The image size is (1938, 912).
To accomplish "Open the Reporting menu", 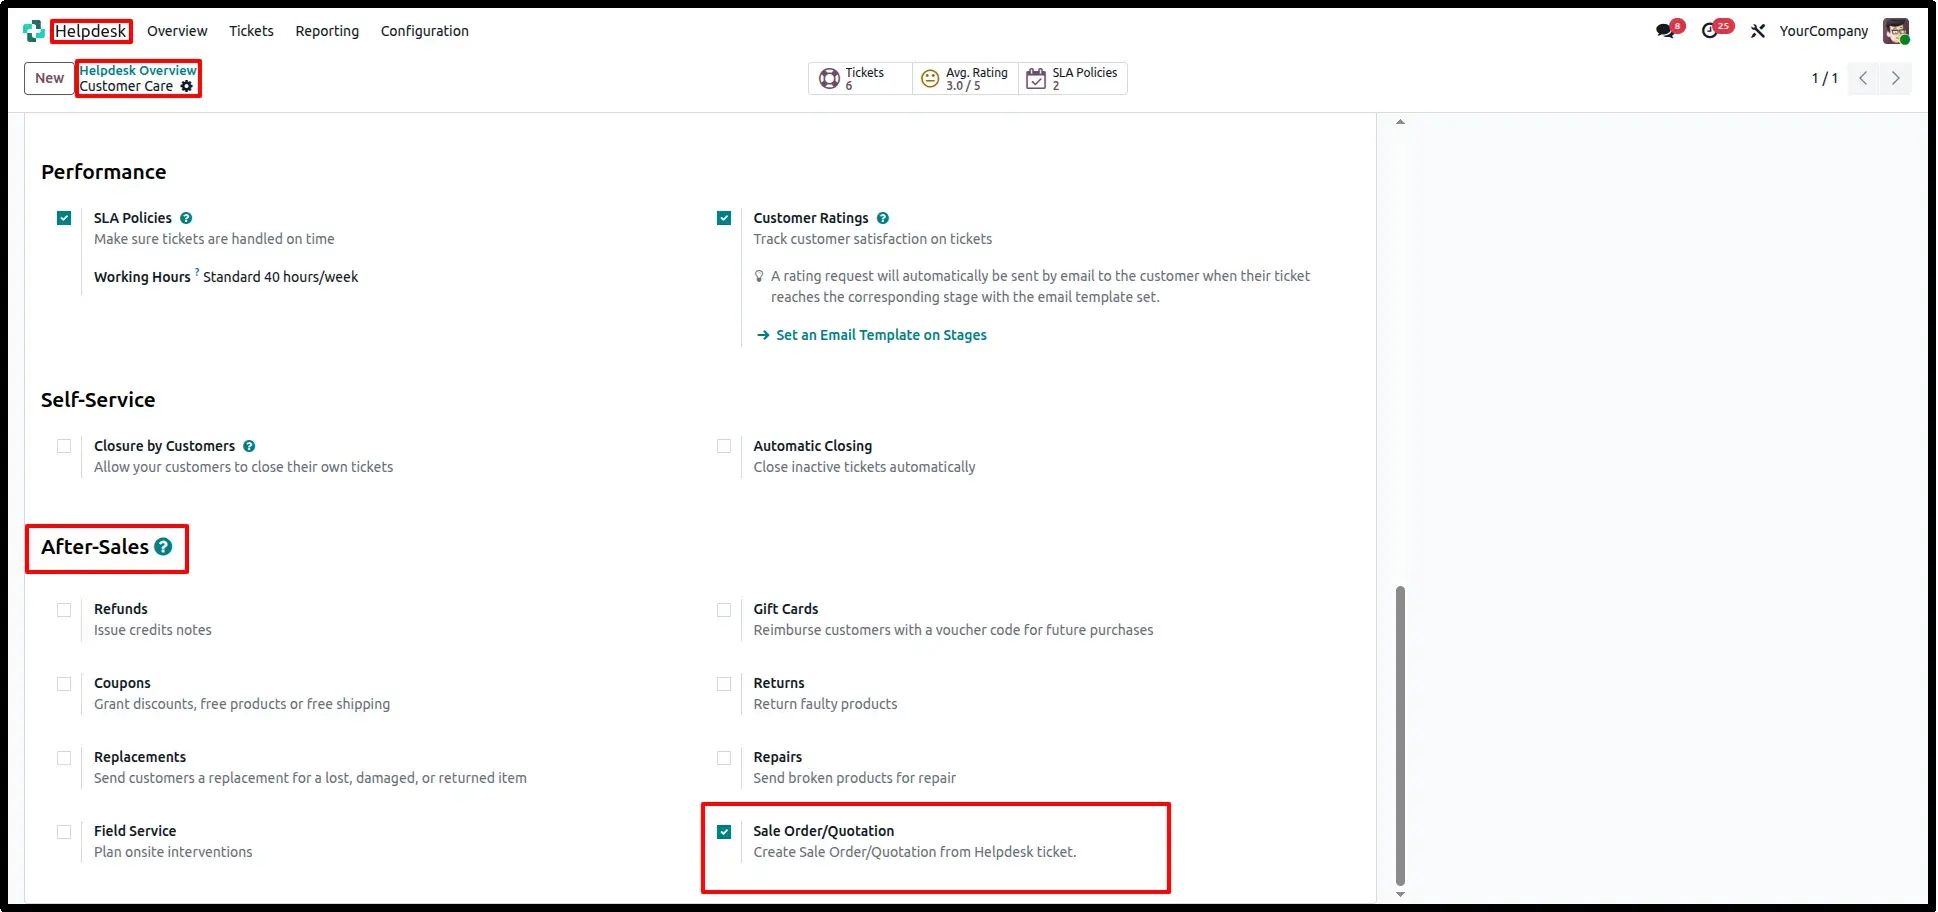I will [x=327, y=31].
